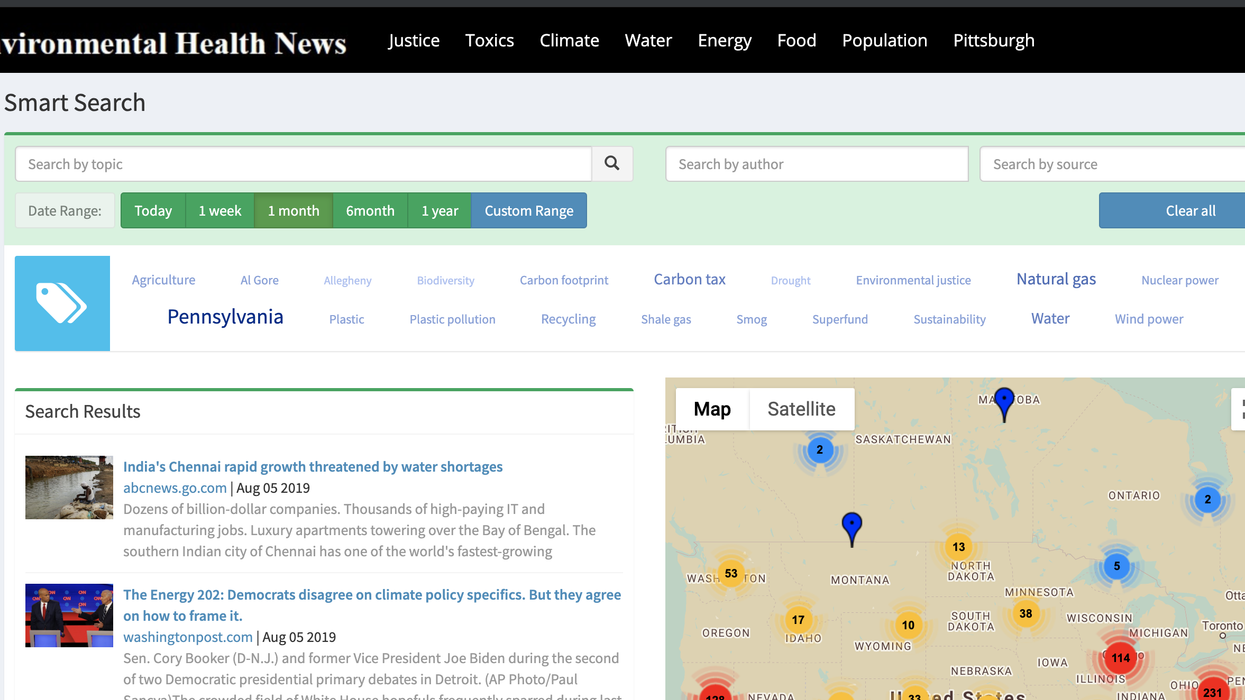Viewport: 1245px width, 700px height.
Task: Click the 114 cluster marker near Michigan
Action: 1119,659
